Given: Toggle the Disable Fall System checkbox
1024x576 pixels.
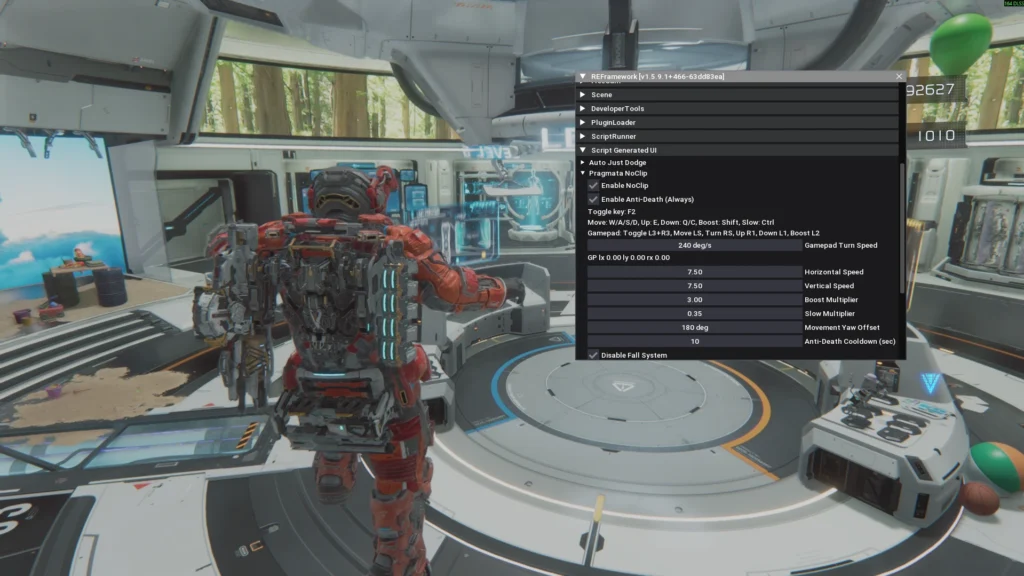Looking at the screenshot, I should (593, 355).
